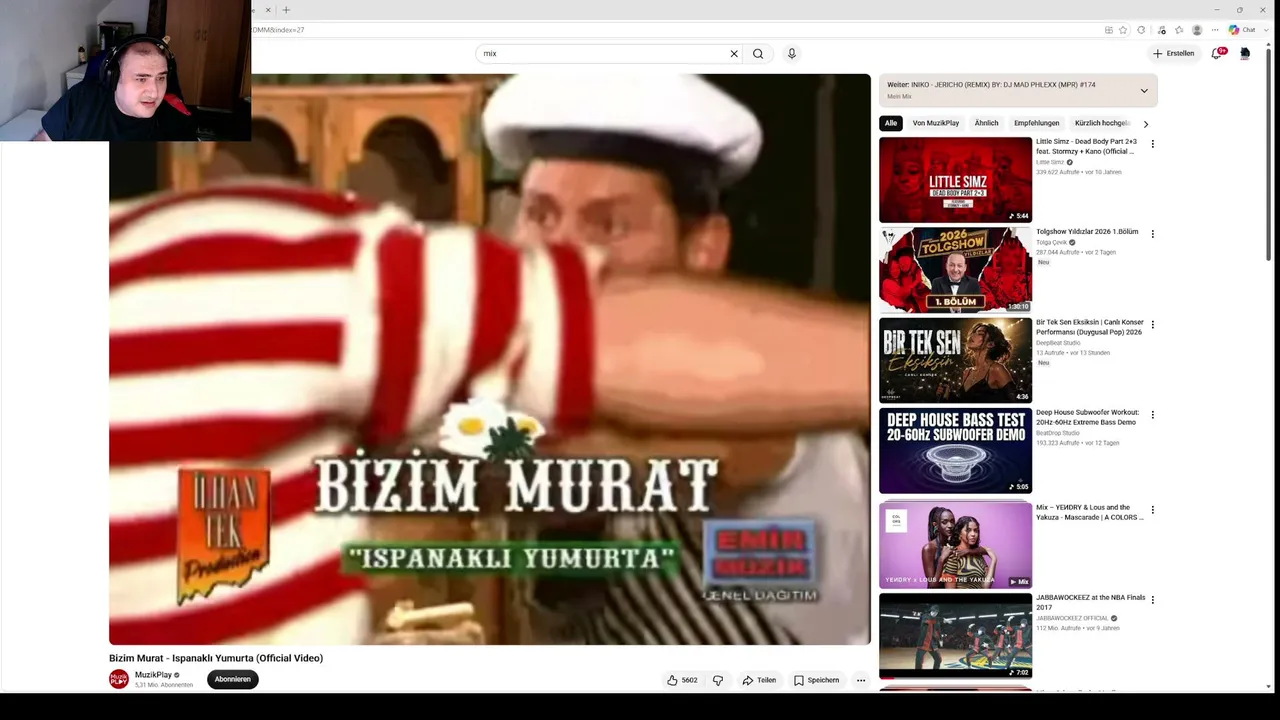This screenshot has width=1280, height=720.
Task: Dislike the Bizim Murat video
Action: [x=718, y=680]
